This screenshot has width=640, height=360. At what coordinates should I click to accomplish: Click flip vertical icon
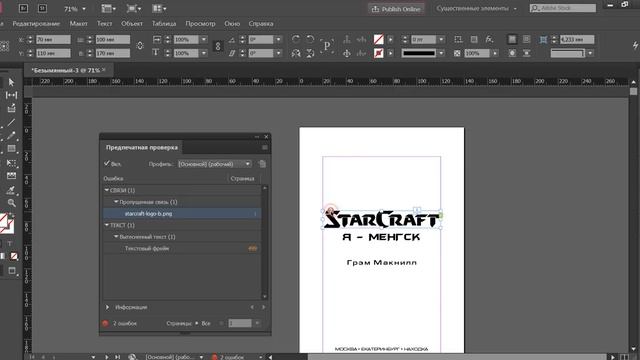310,53
